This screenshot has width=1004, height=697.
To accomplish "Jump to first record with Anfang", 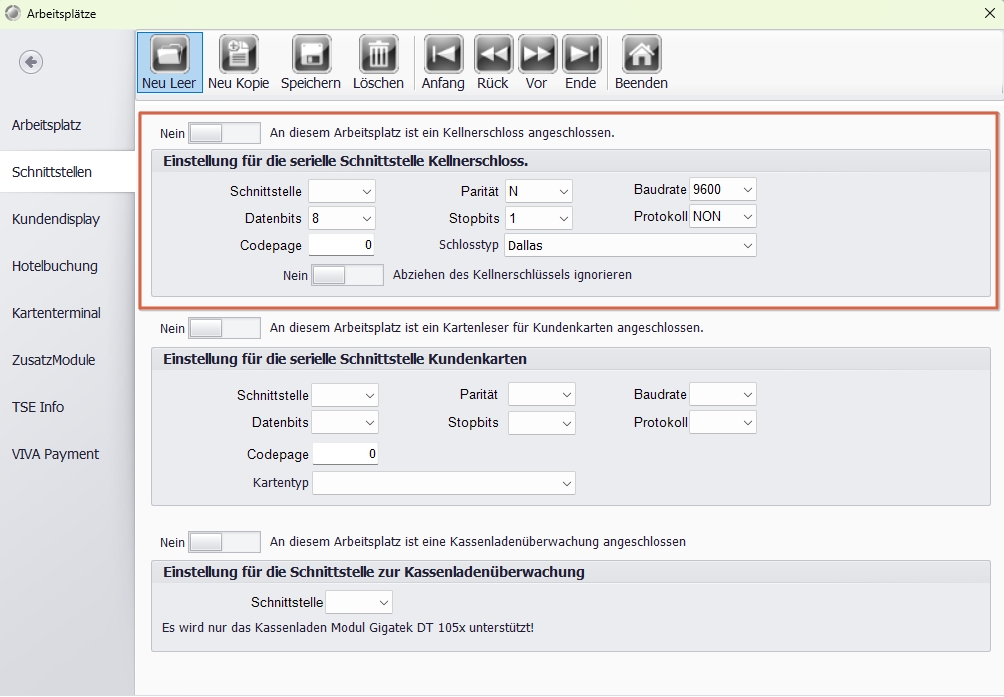I will 443,62.
